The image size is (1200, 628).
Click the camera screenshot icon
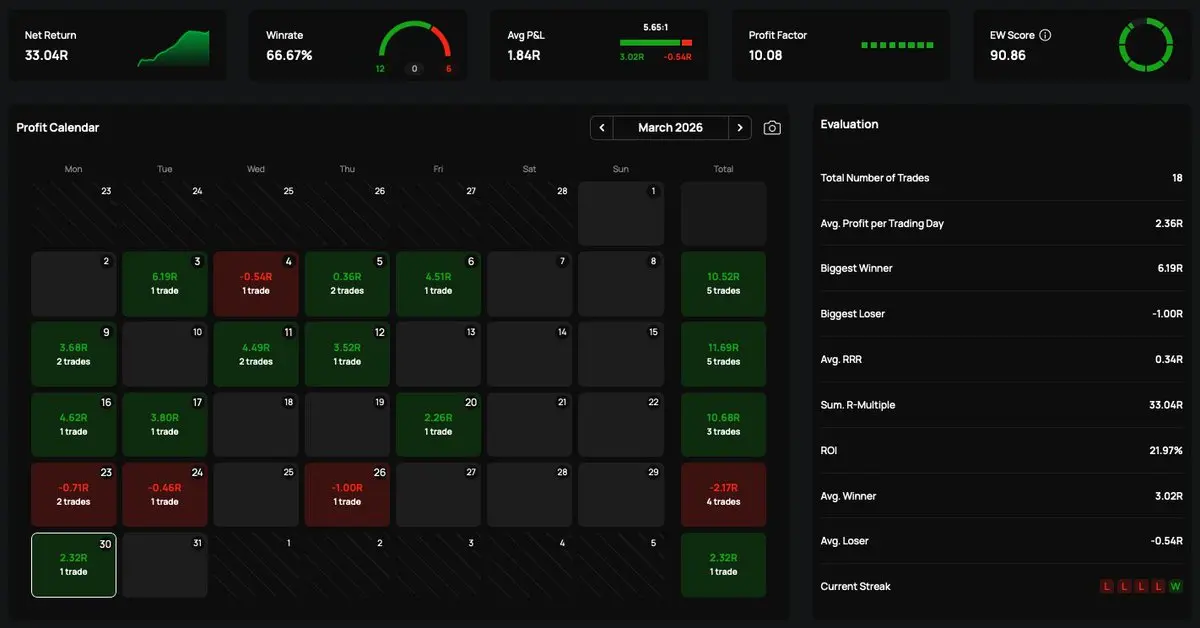tap(771, 128)
